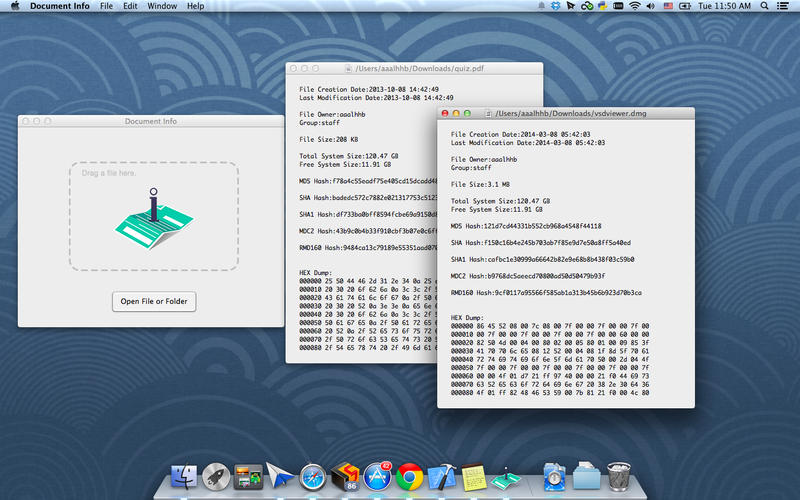
Task: Open Launchpad rocket icon in Dock
Action: pyautogui.click(x=216, y=477)
